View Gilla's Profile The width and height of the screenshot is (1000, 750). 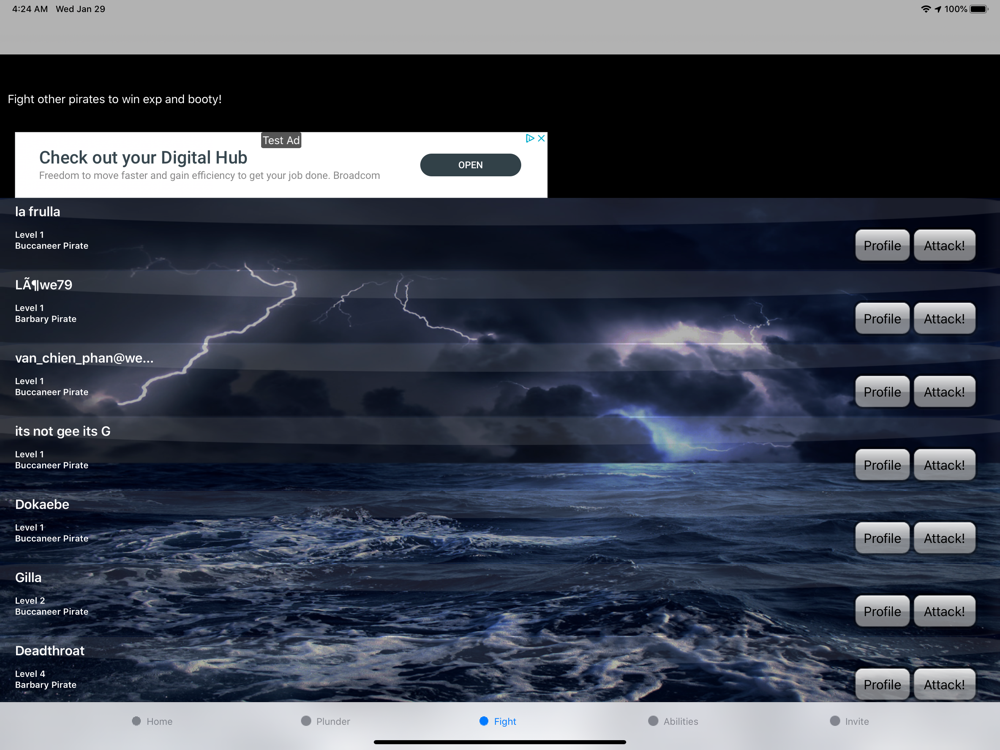click(x=882, y=612)
